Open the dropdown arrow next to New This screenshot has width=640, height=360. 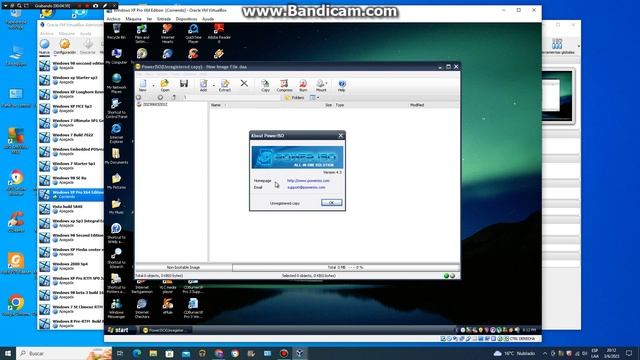(153, 85)
